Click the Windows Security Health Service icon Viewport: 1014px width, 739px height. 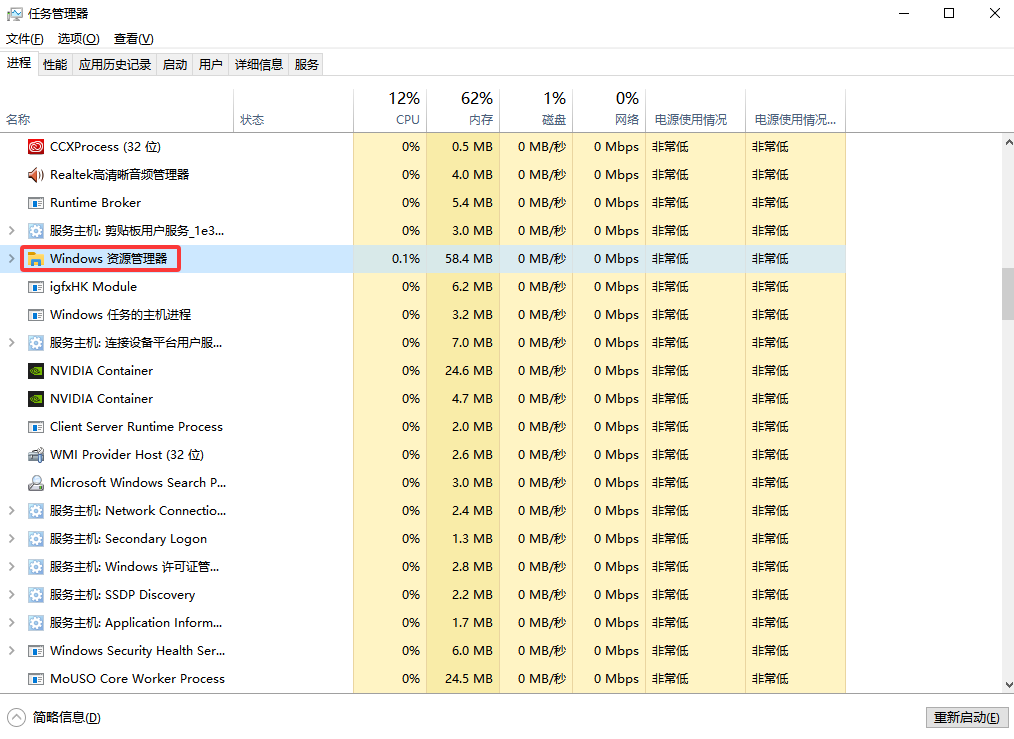[36, 651]
